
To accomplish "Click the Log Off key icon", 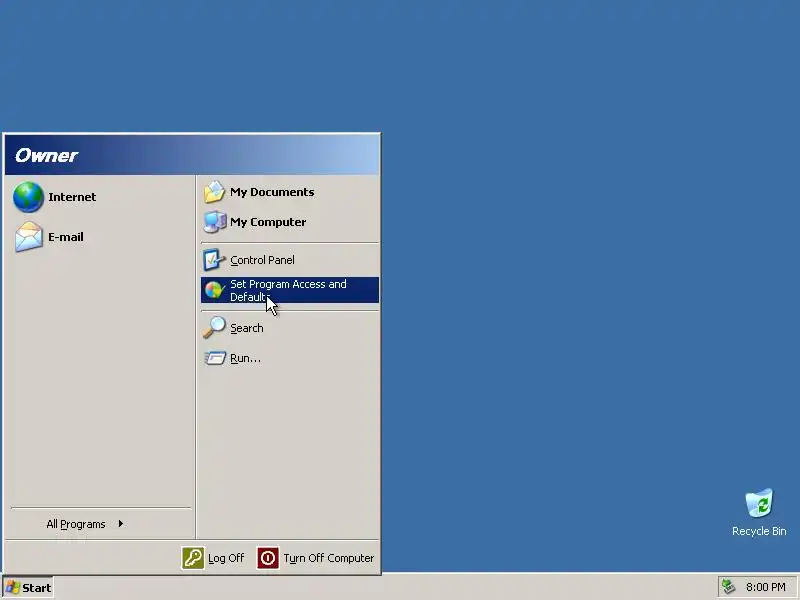I will 193,558.
